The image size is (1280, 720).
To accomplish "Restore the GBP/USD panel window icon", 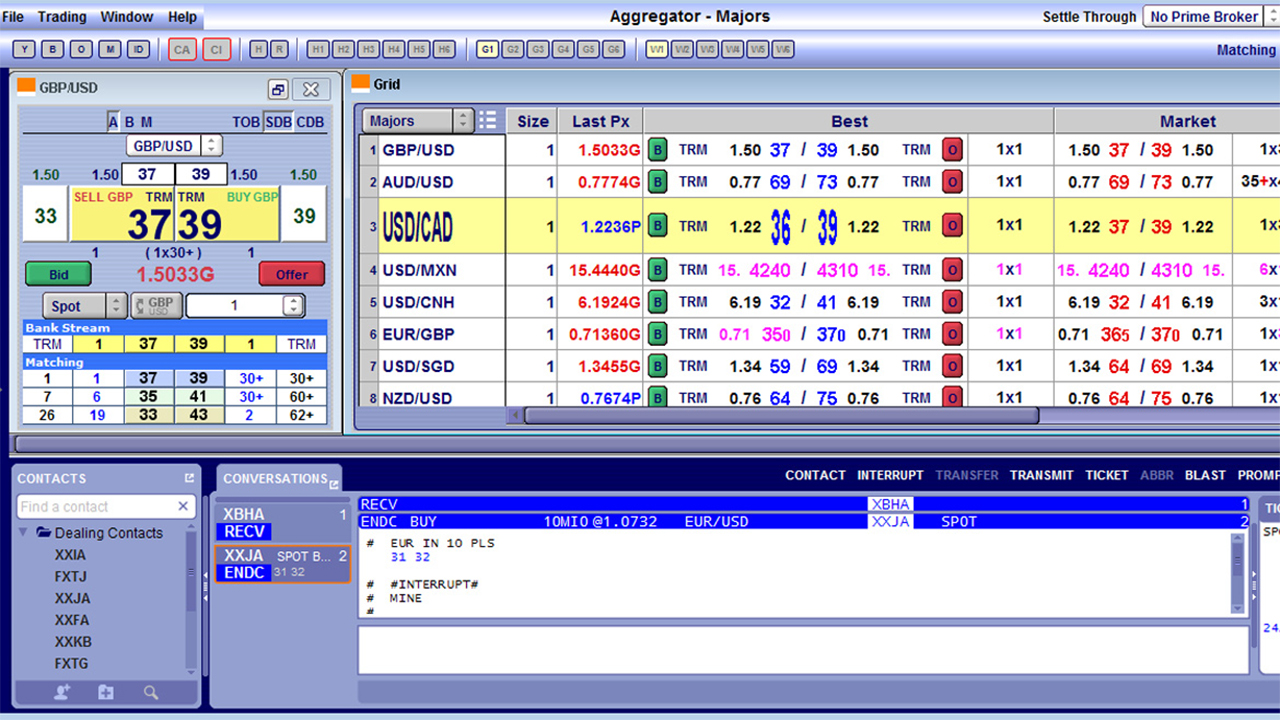I will pyautogui.click(x=279, y=89).
